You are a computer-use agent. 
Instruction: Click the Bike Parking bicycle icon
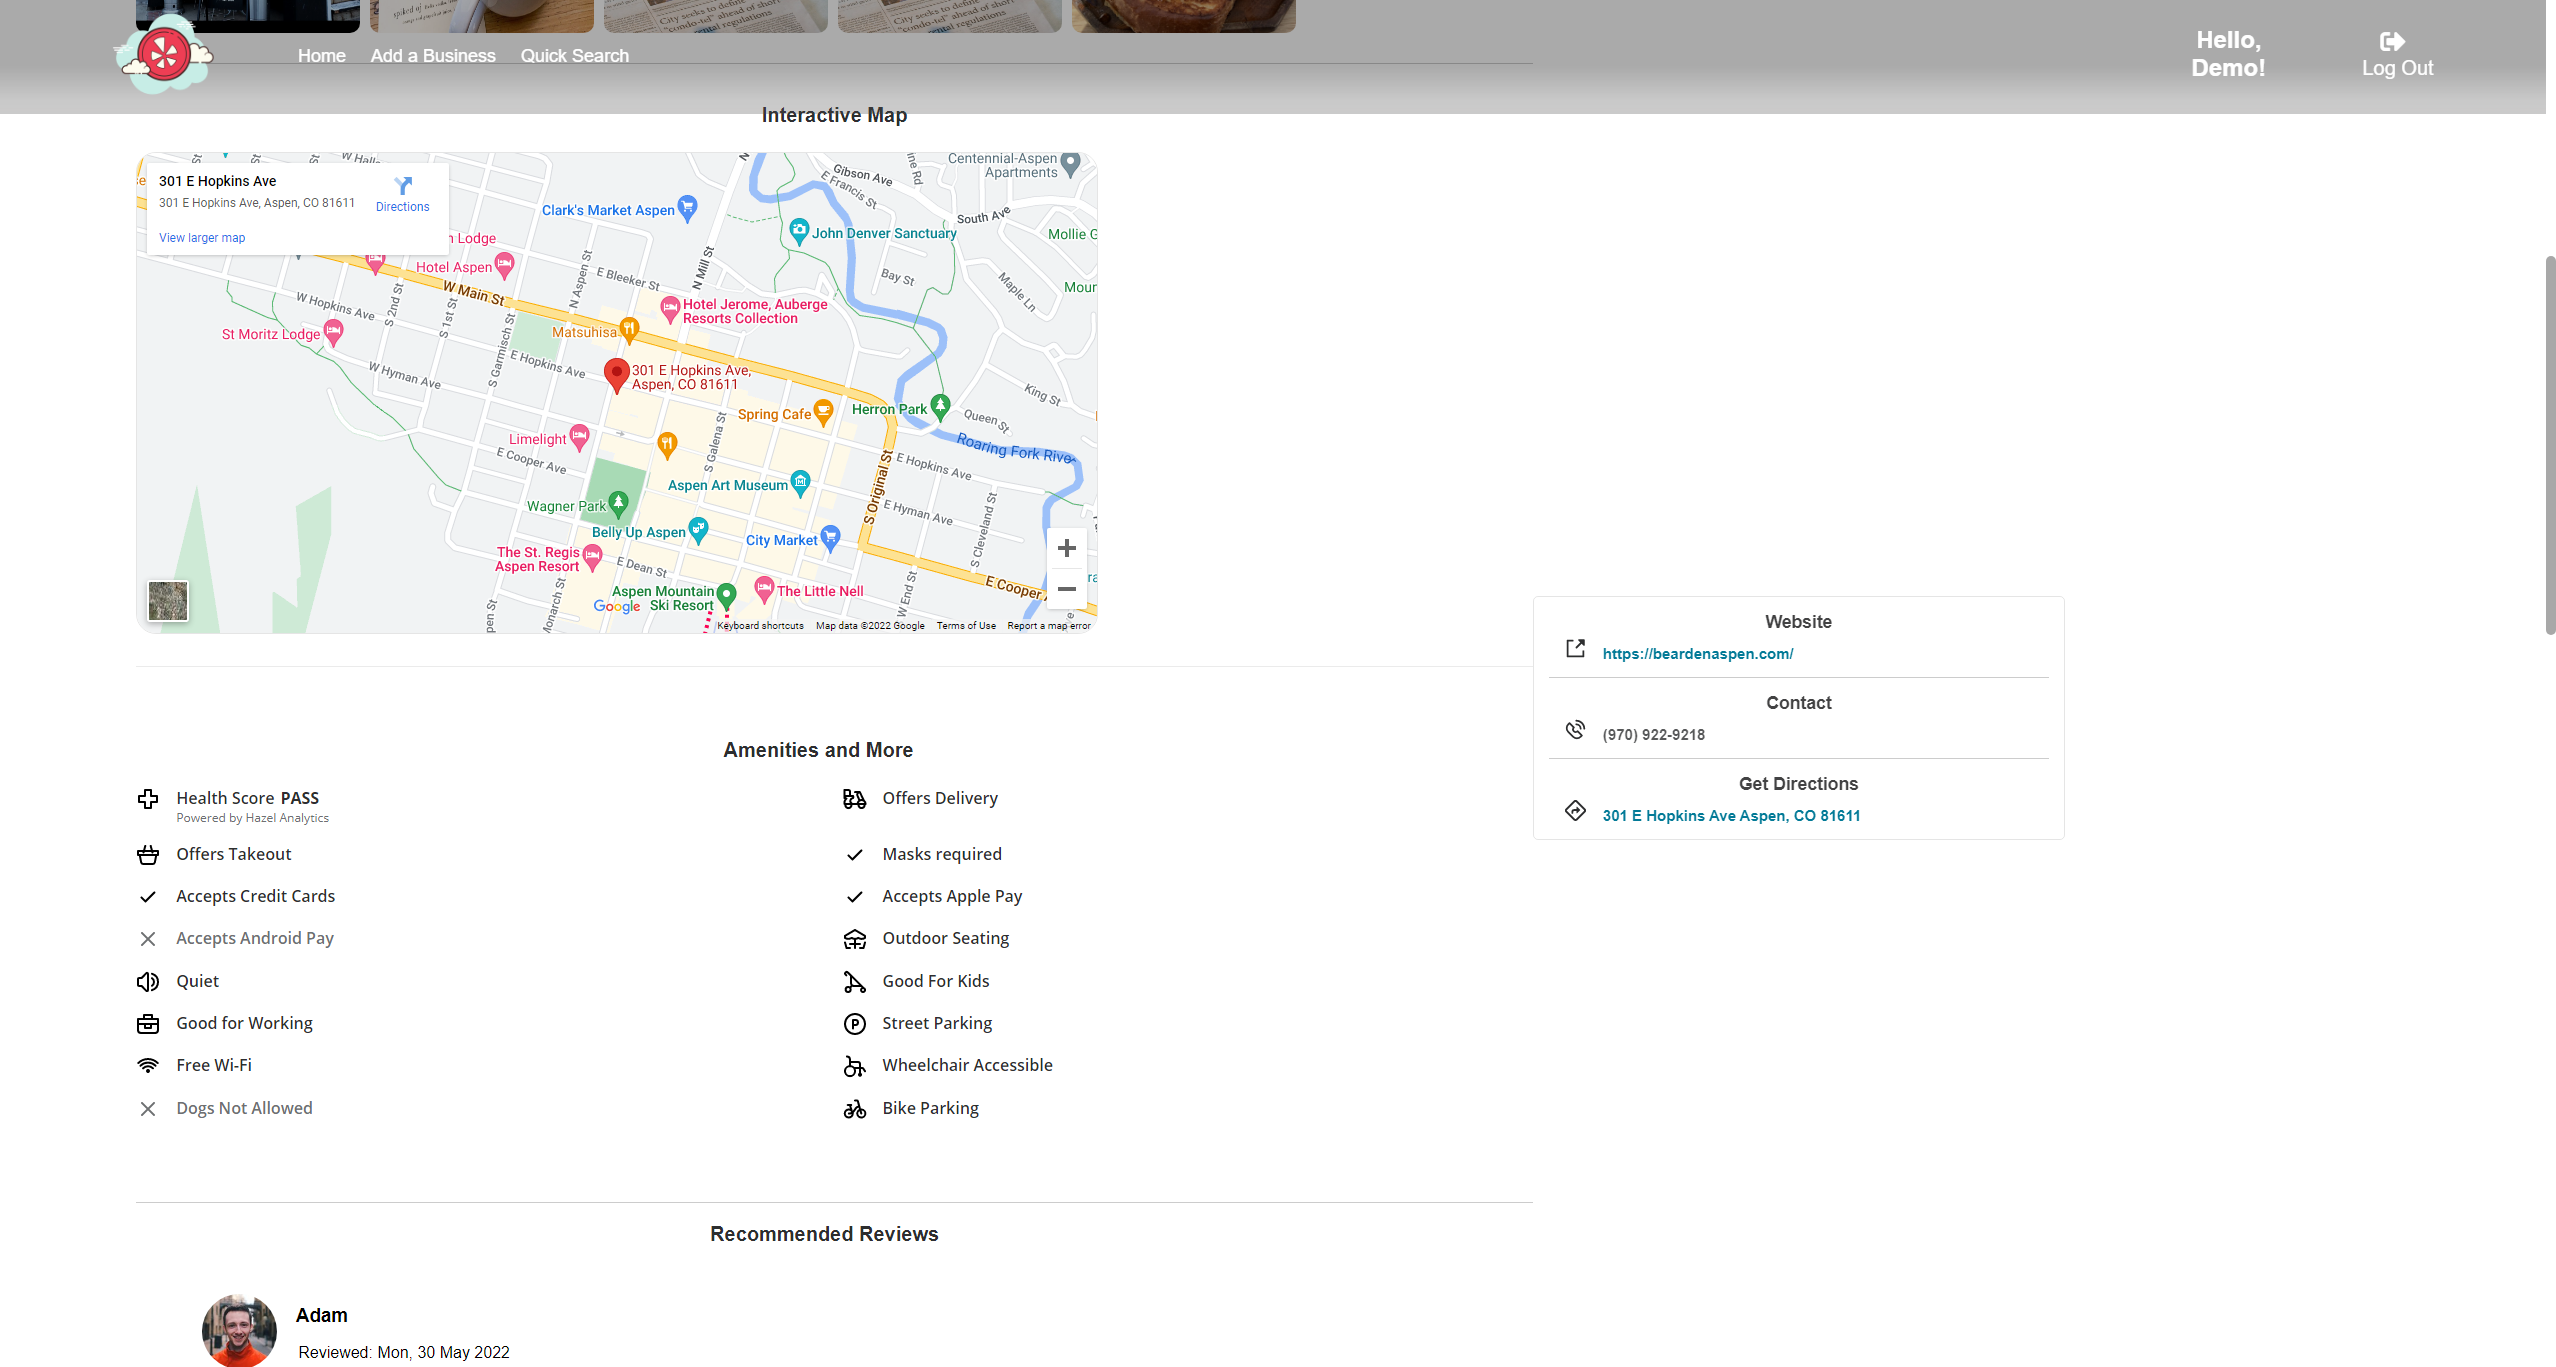click(x=854, y=1109)
